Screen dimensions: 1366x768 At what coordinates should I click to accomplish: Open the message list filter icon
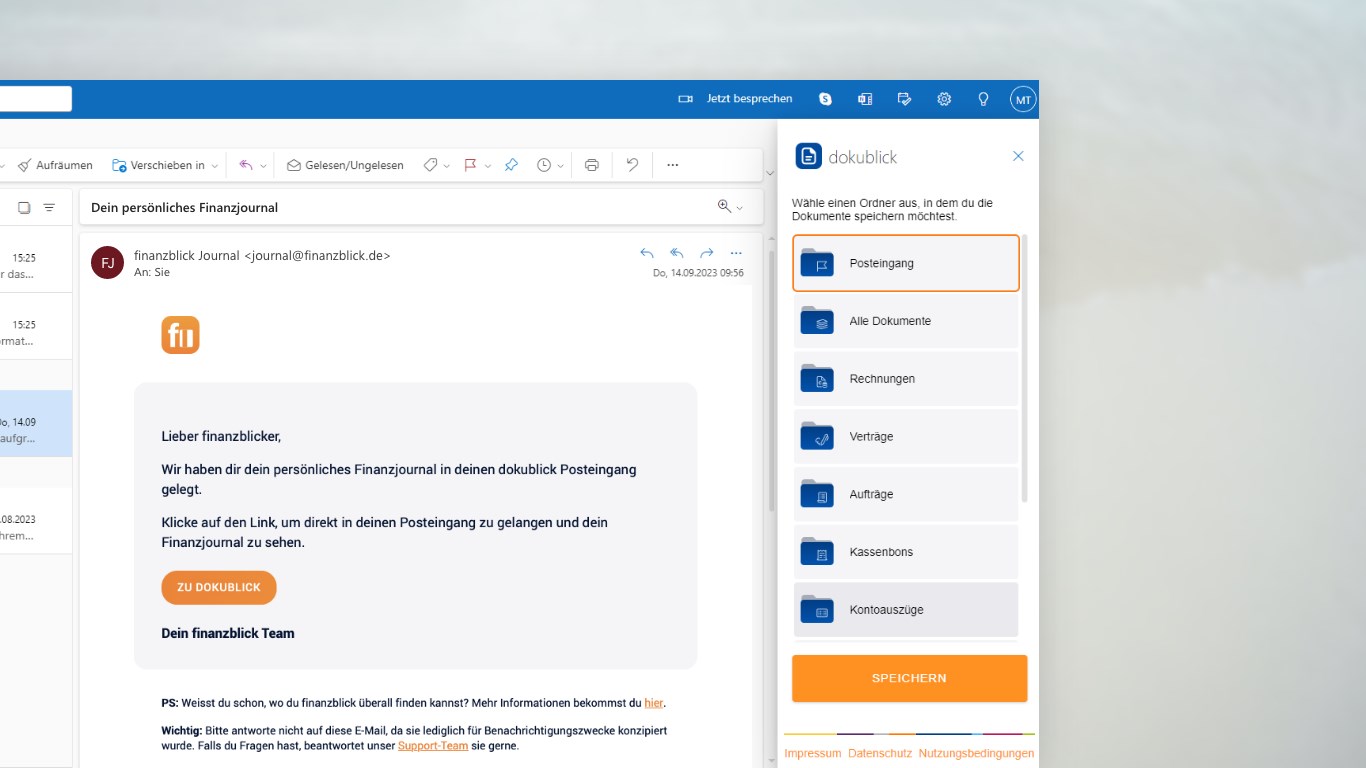pos(49,208)
